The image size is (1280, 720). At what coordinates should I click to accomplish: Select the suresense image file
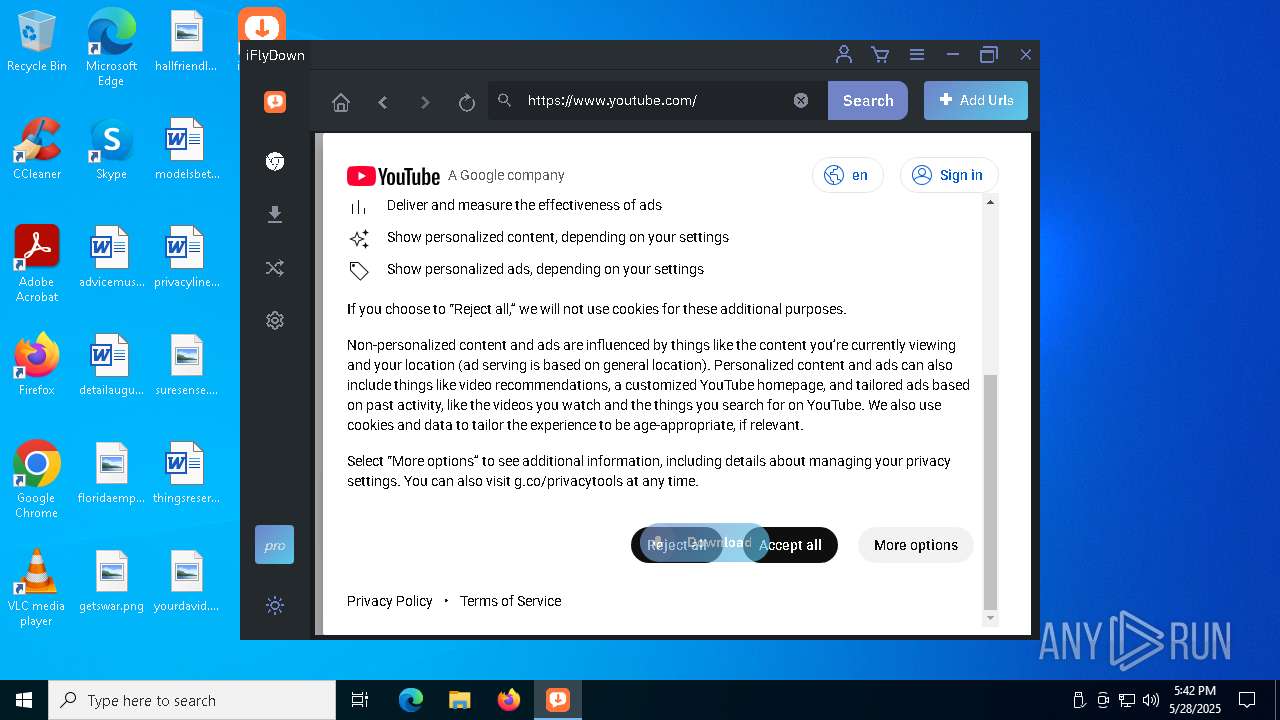pyautogui.click(x=186, y=365)
